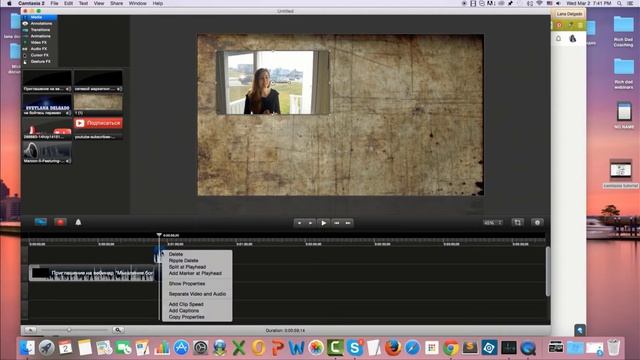Screen dimensions: 640x360
Task: Open Launchpad from the Dock
Action: coord(47,348)
